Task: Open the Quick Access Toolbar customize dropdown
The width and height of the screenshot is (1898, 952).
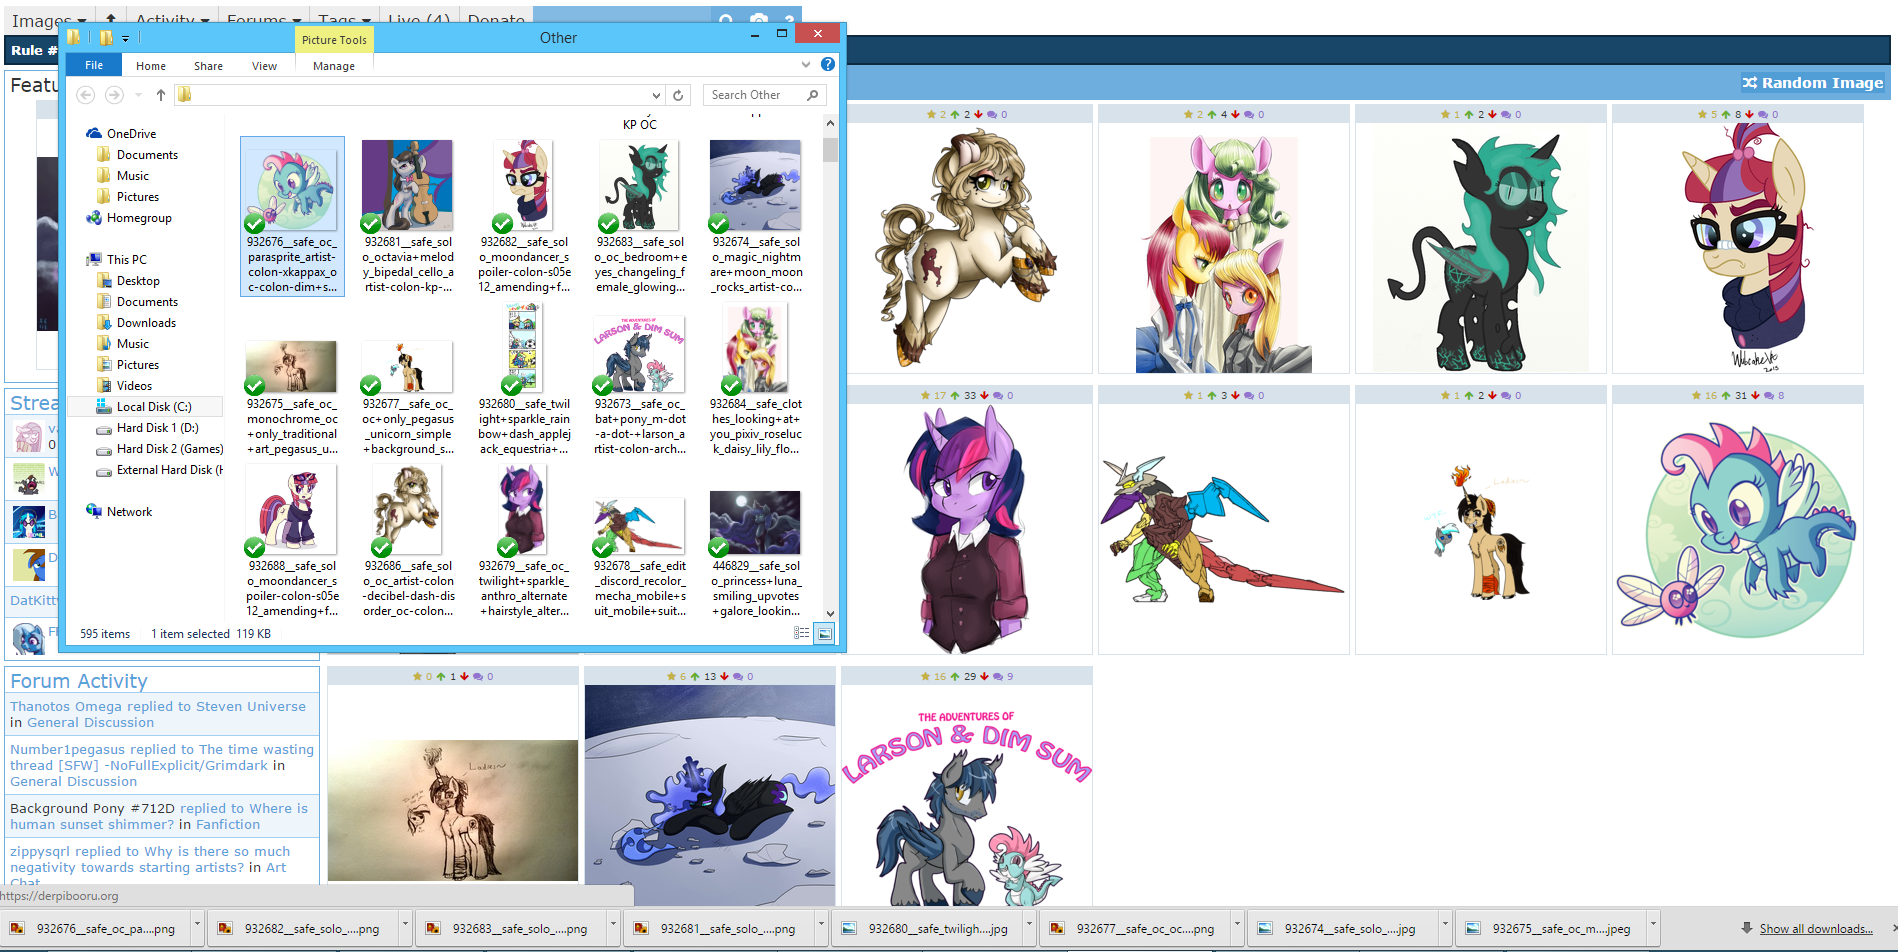Action: coord(126,38)
